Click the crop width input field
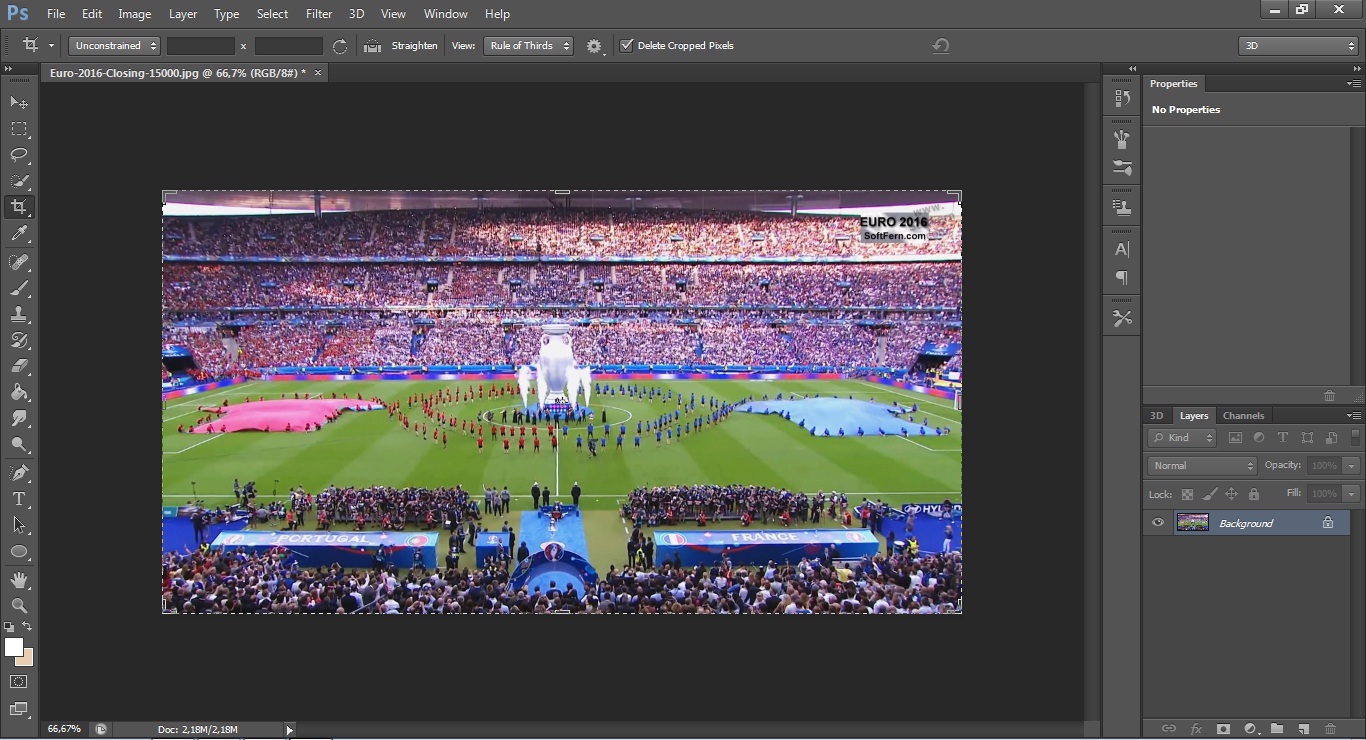Viewport: 1366px width, 740px height. pyautogui.click(x=200, y=46)
